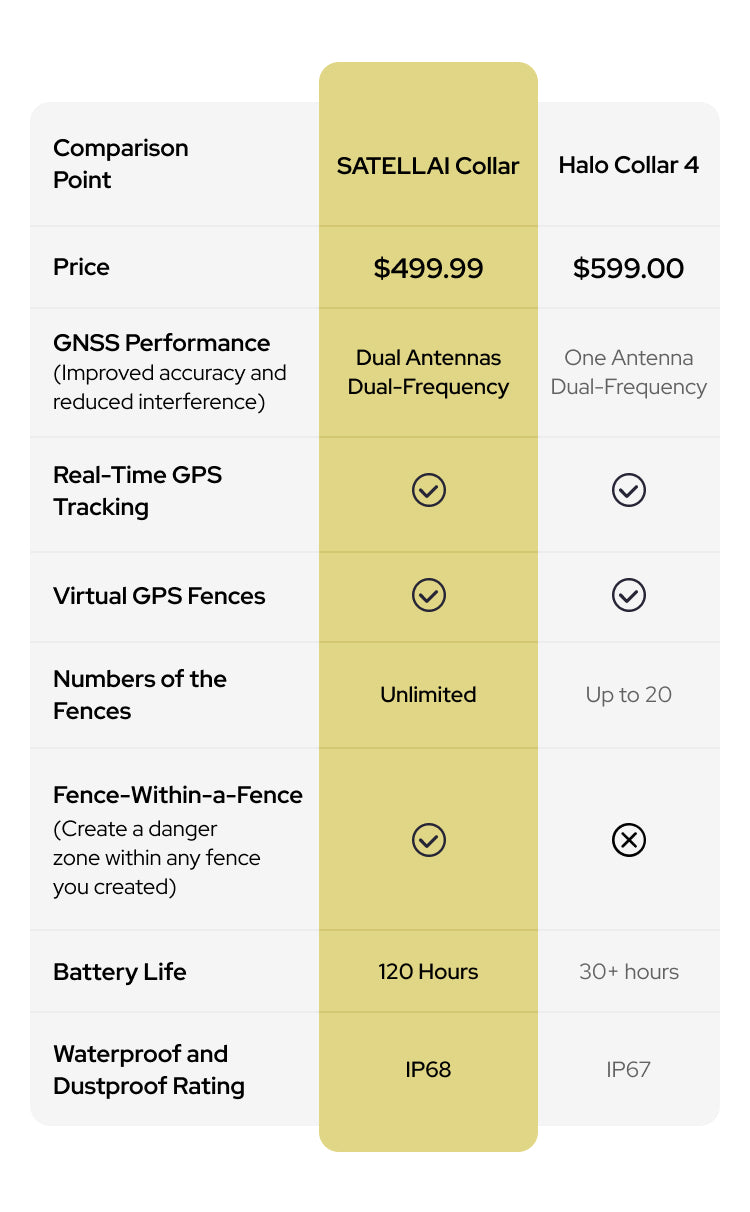This screenshot has width=750, height=1212.
Task: Click Halo Collar checkmark for Real-Time GPS Tracking
Action: click(628, 490)
